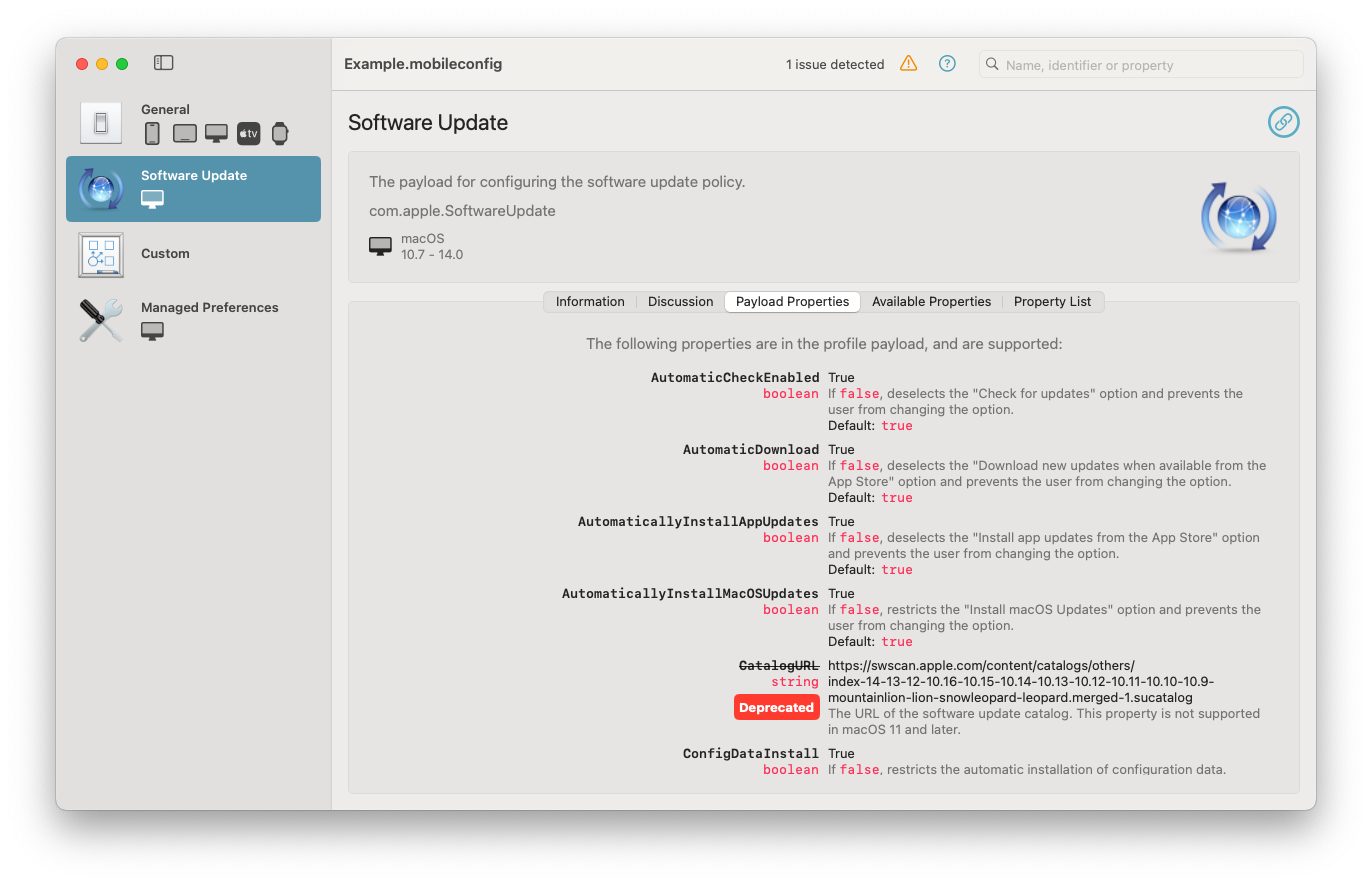The image size is (1372, 884).
Task: Click the yellow minimize window button
Action: [x=102, y=64]
